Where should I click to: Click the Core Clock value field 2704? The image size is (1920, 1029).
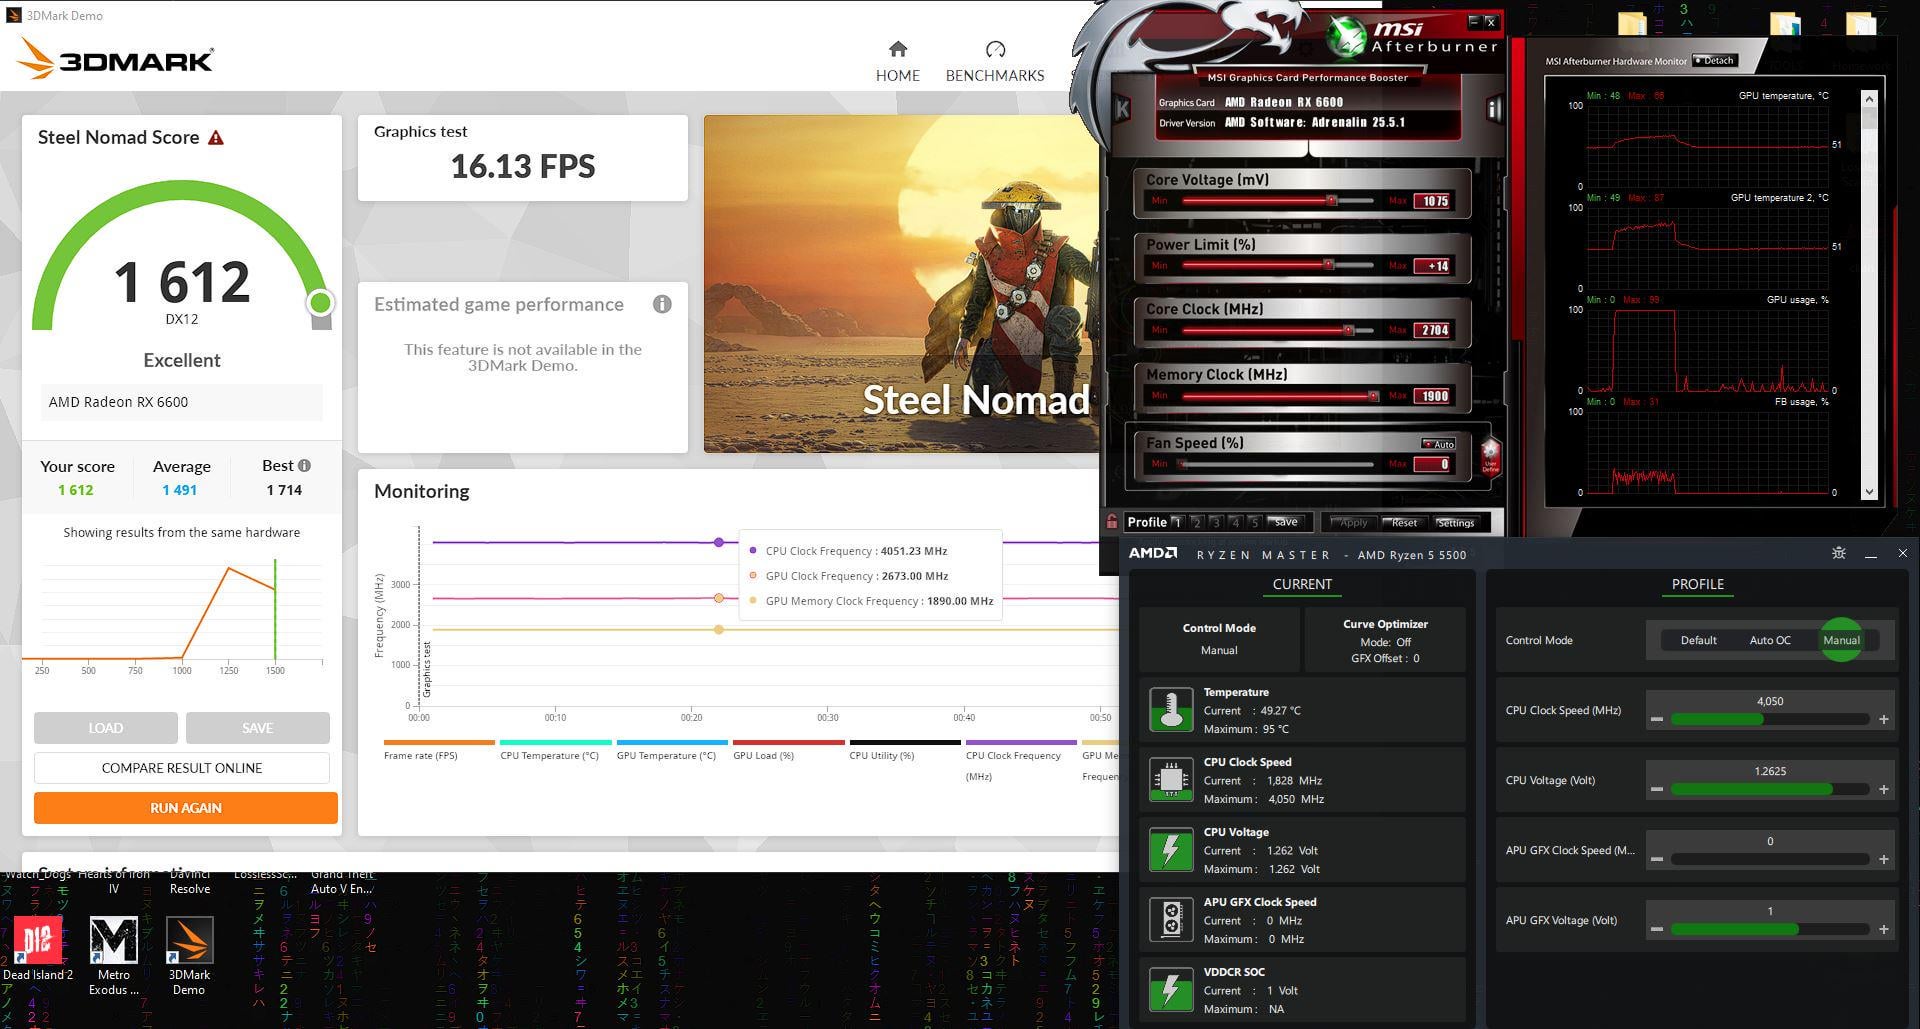[x=1433, y=330]
